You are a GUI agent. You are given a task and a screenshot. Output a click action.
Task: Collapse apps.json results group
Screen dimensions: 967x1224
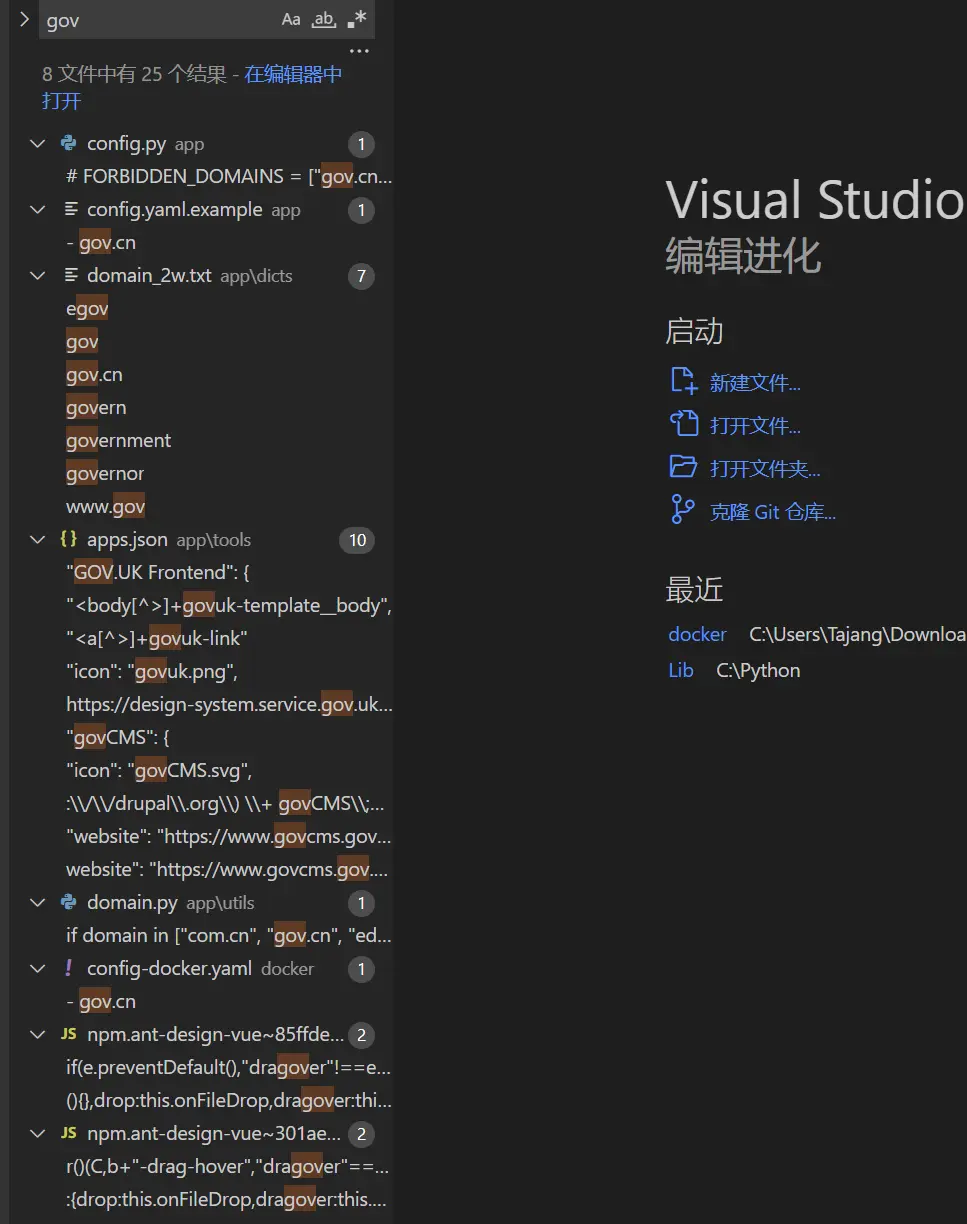coord(38,540)
